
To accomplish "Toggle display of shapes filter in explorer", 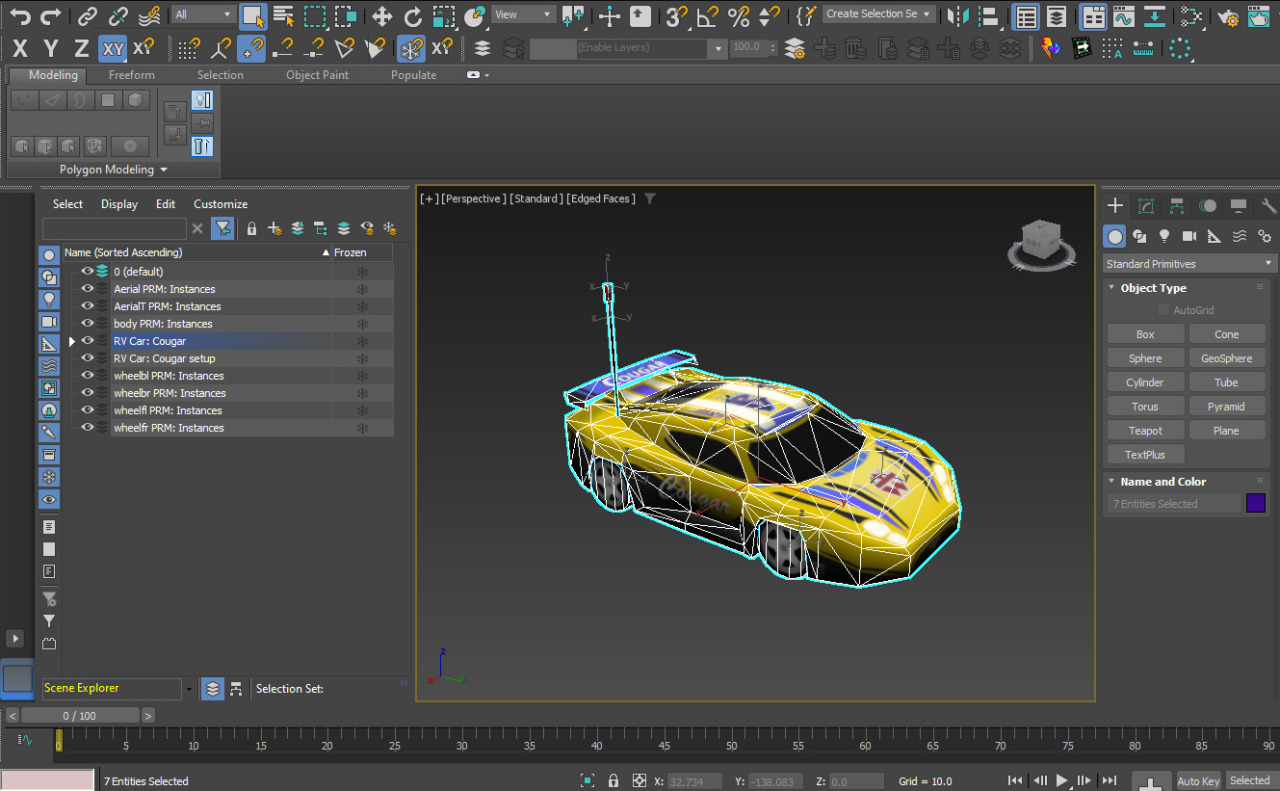I will point(49,278).
